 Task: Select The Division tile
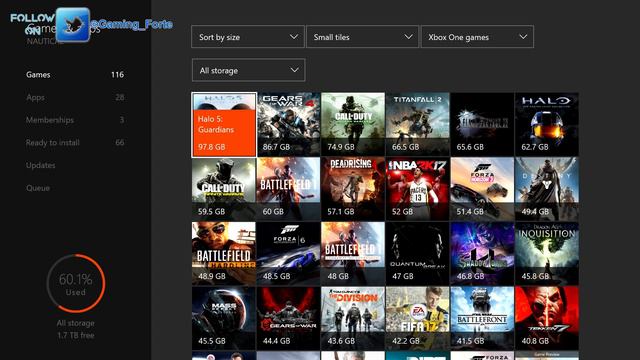pos(353,318)
